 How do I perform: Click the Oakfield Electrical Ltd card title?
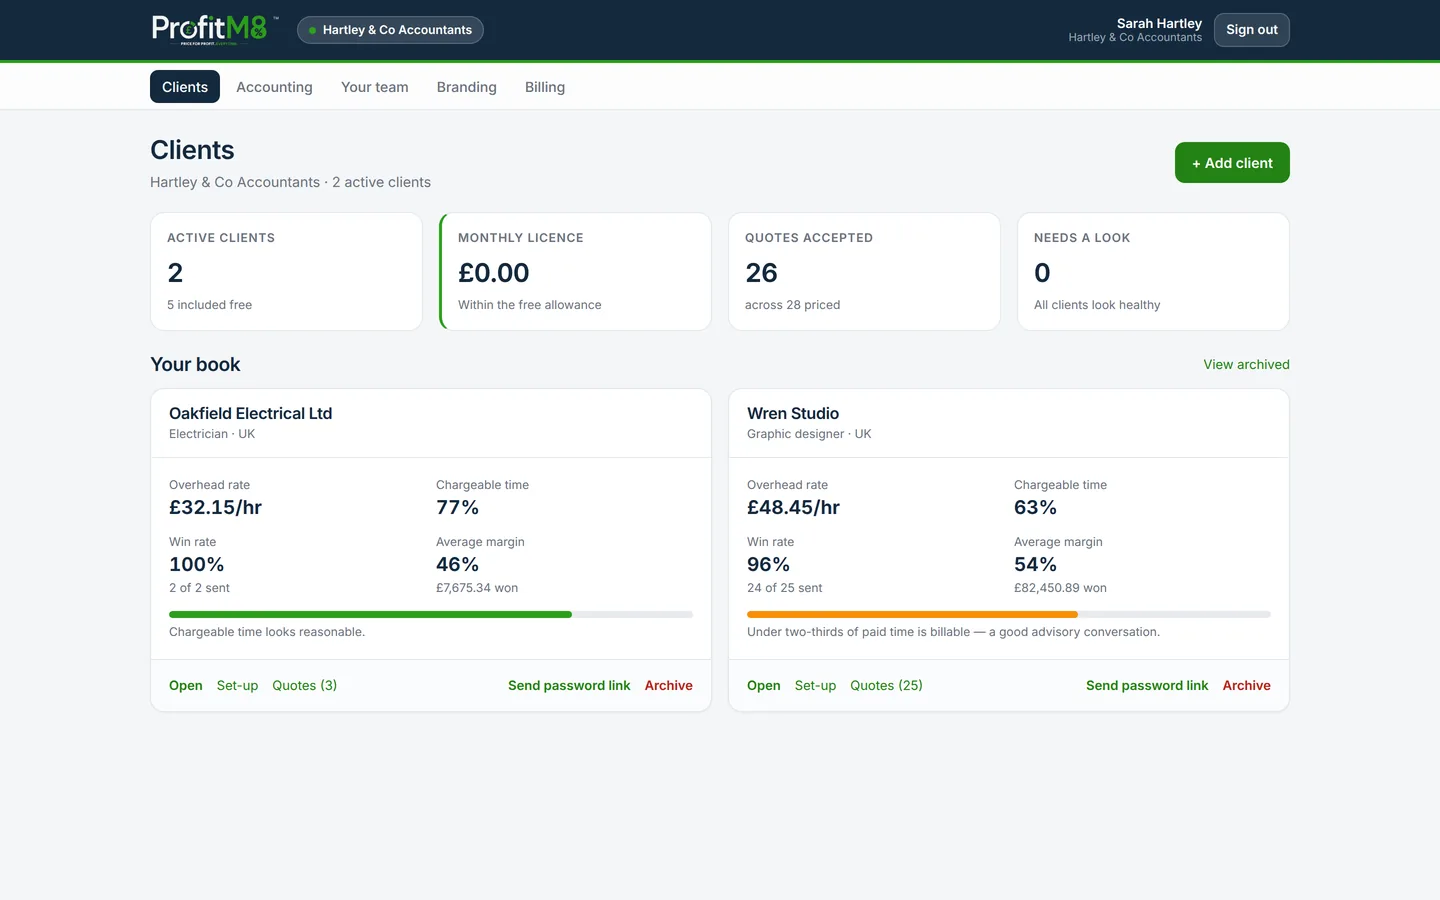coord(250,413)
